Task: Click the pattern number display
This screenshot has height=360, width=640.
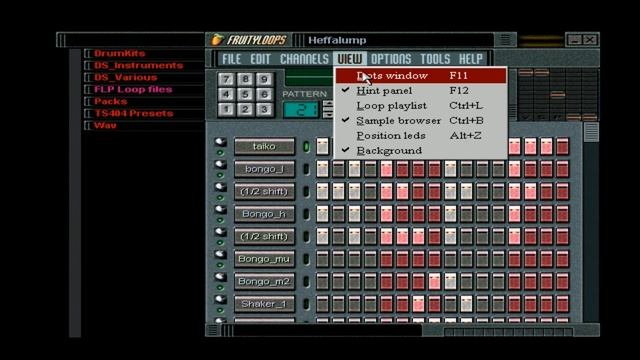Action: pos(302,109)
